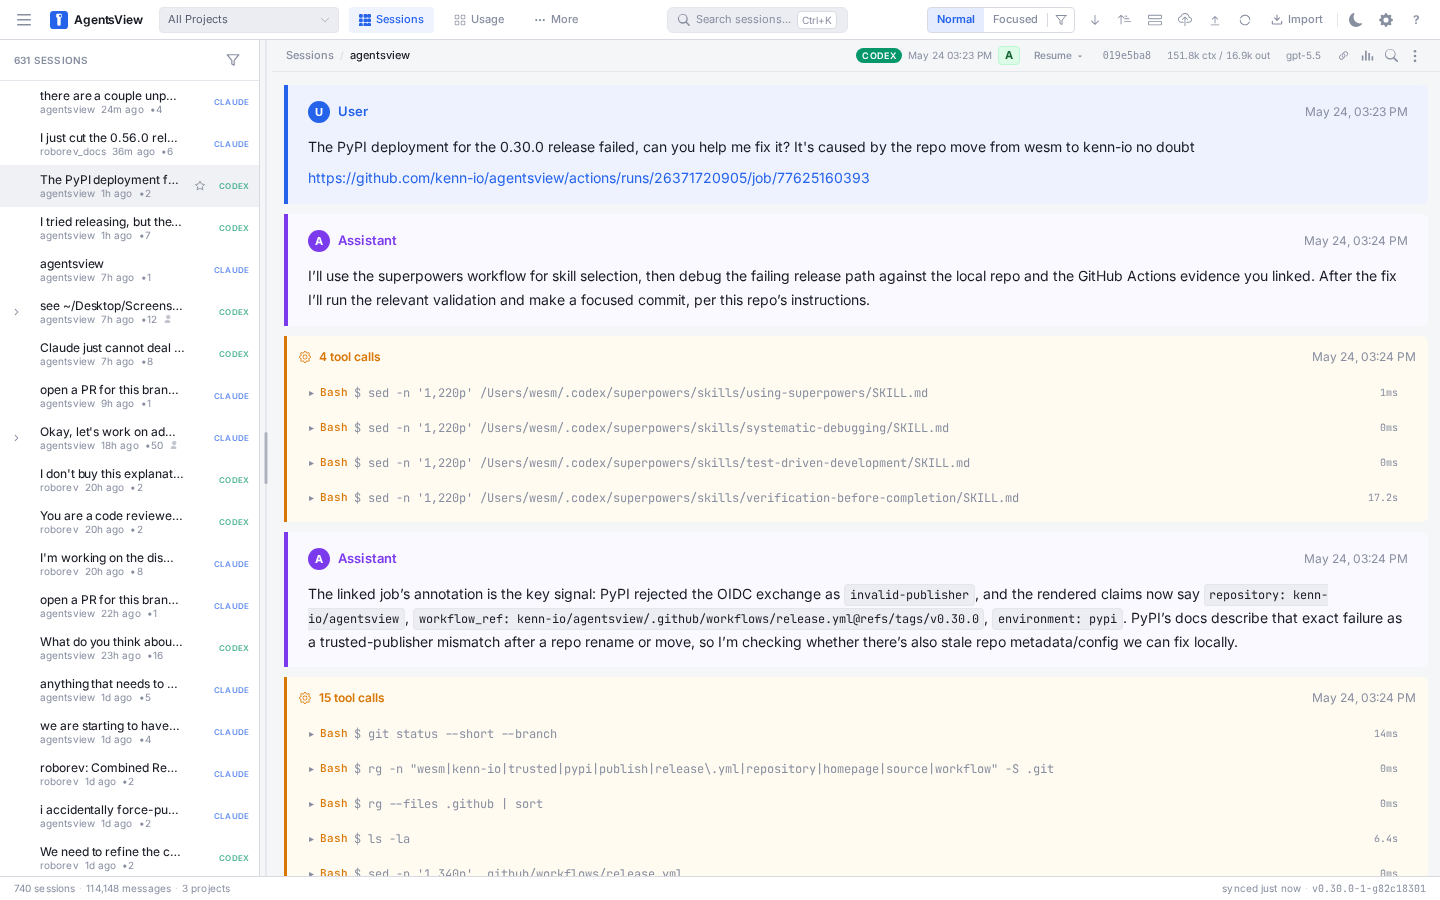
Task: Open the session more-options kebab menu
Action: tap(1415, 56)
